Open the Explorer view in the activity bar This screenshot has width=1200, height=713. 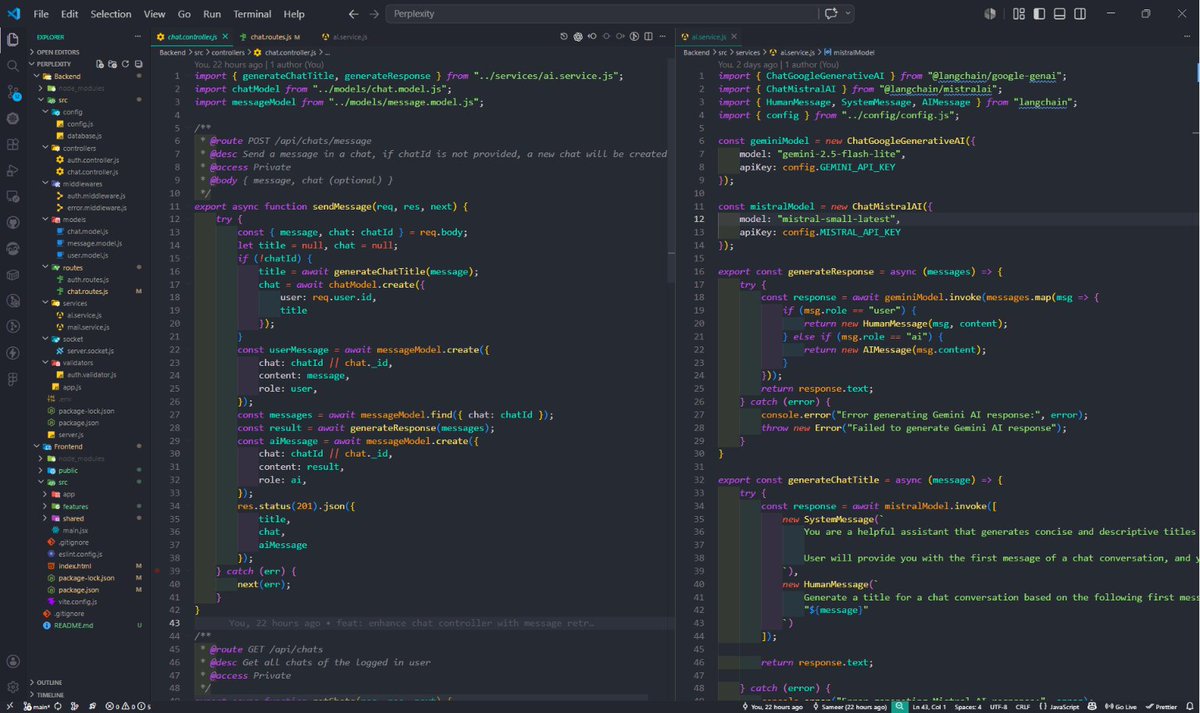pyautogui.click(x=13, y=40)
